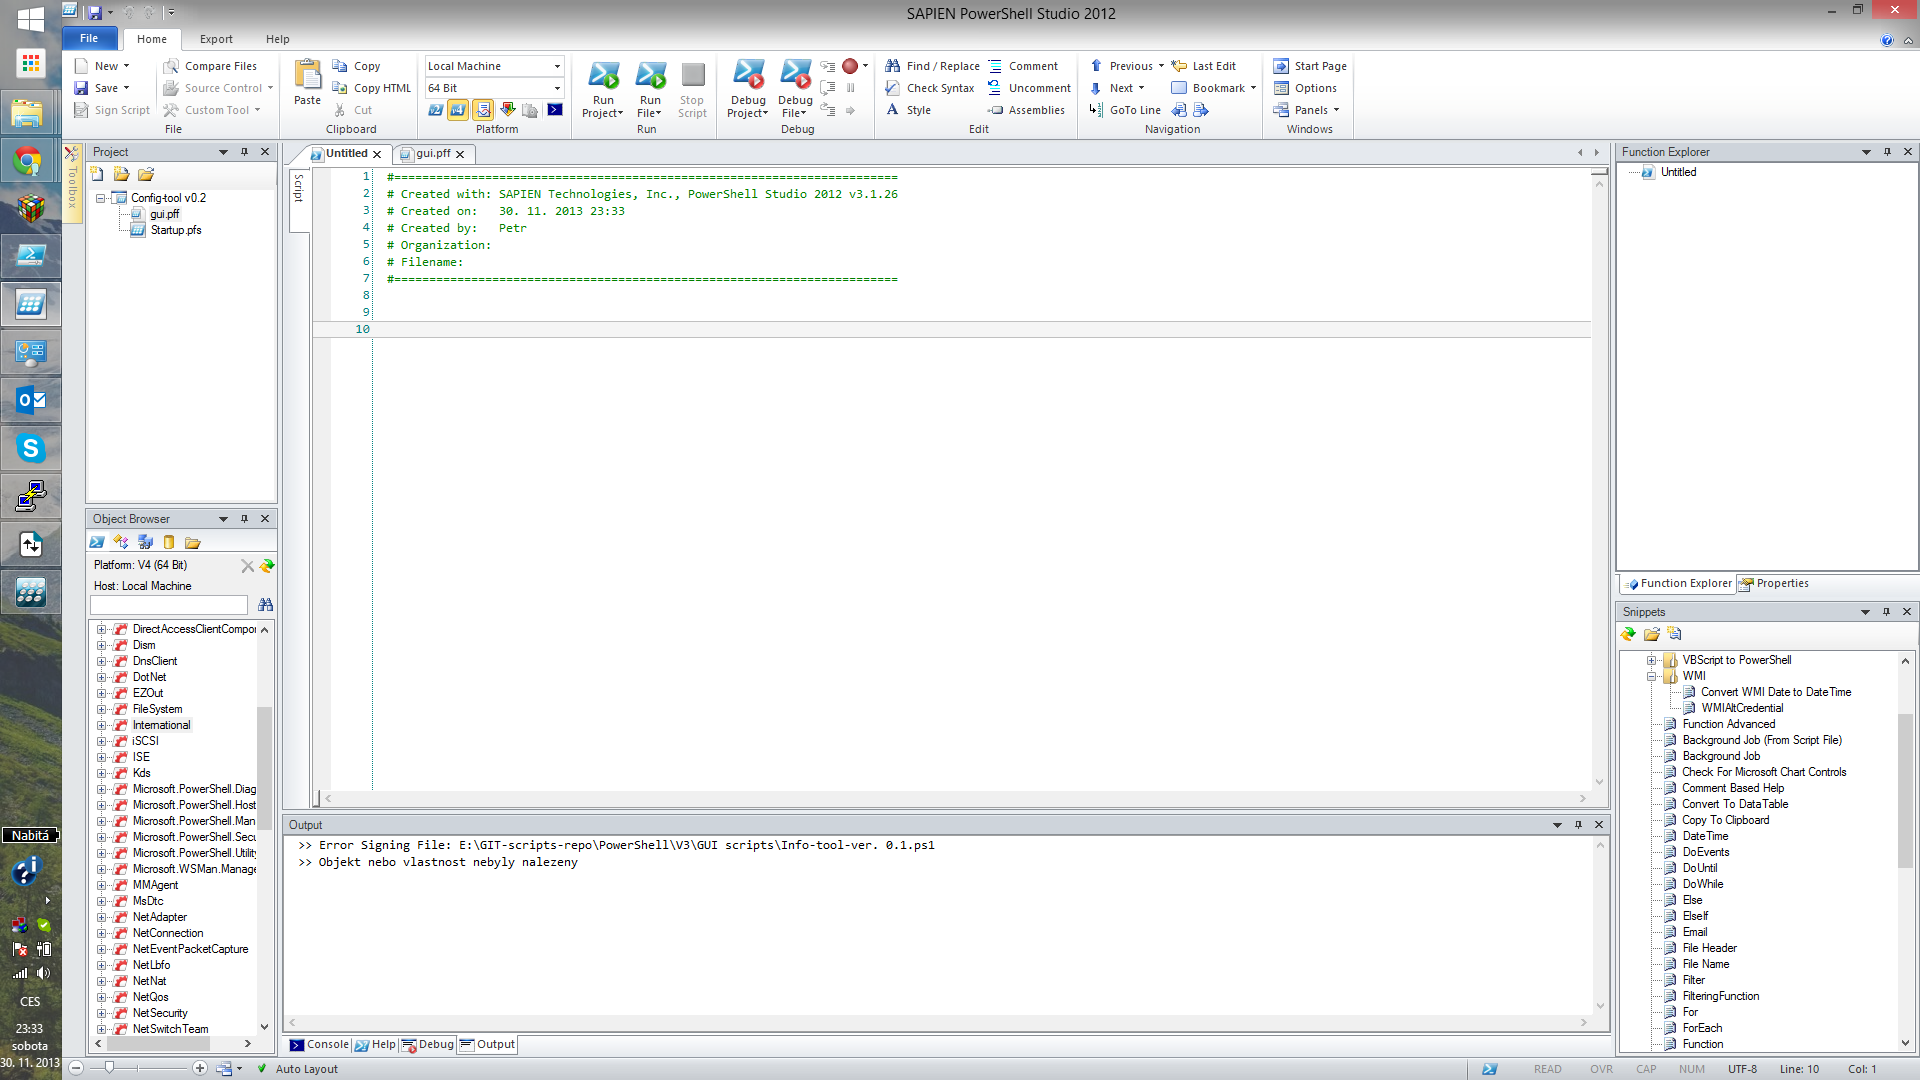Screen dimensions: 1920x1080
Task: Click the red breakpoint circle icon
Action: point(850,66)
